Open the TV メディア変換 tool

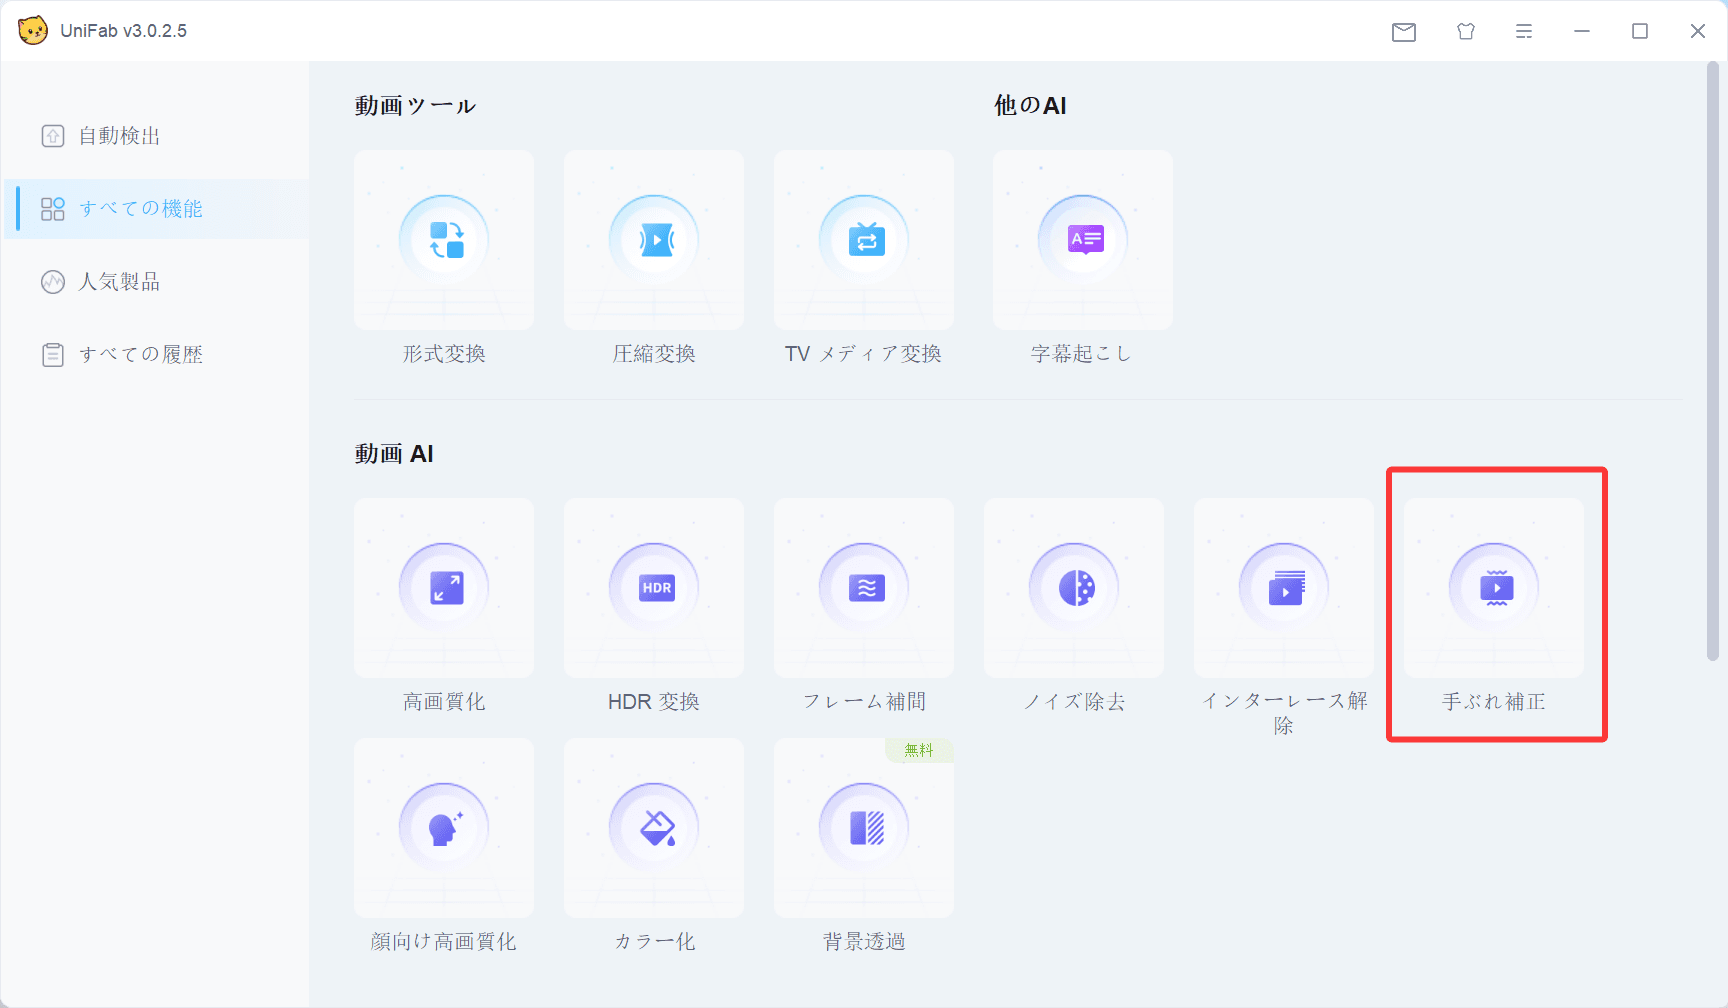864,241
